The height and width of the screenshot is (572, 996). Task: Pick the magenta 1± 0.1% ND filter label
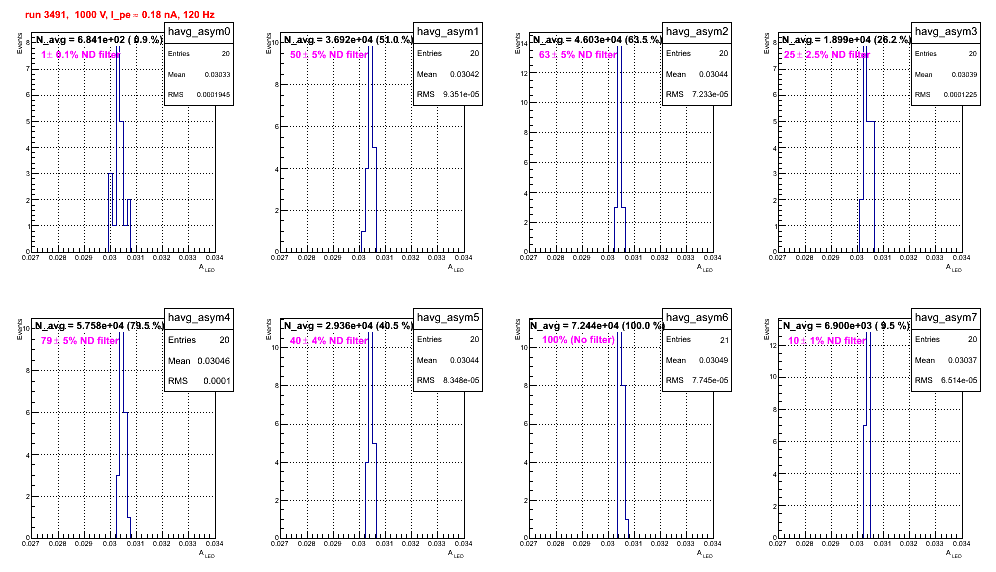[80, 55]
